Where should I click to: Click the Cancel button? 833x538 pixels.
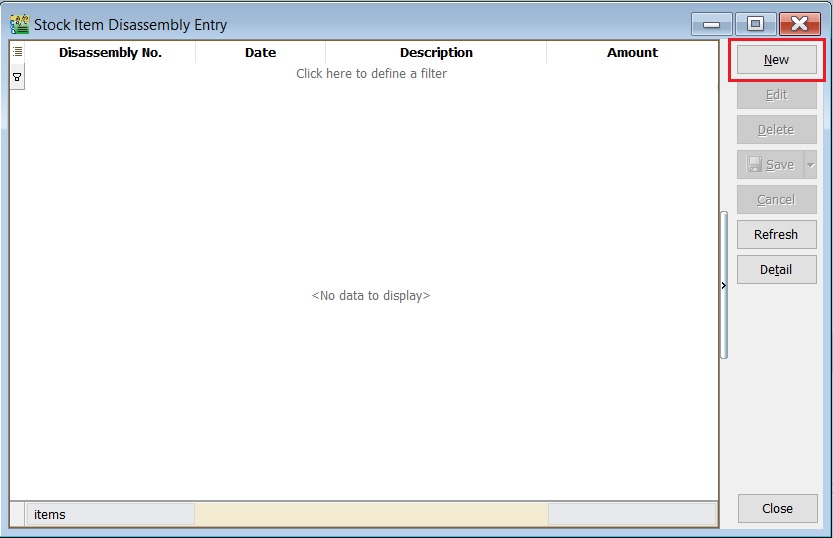pyautogui.click(x=776, y=200)
